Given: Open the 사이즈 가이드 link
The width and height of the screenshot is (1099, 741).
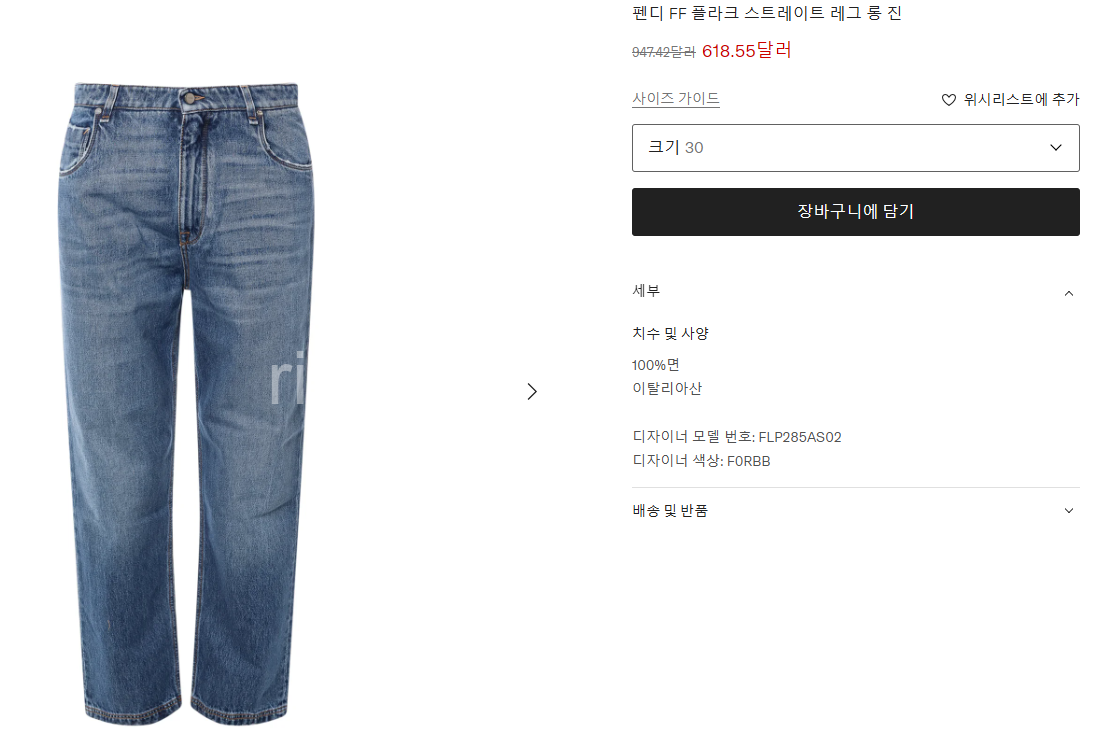Looking at the screenshot, I should tap(676, 99).
